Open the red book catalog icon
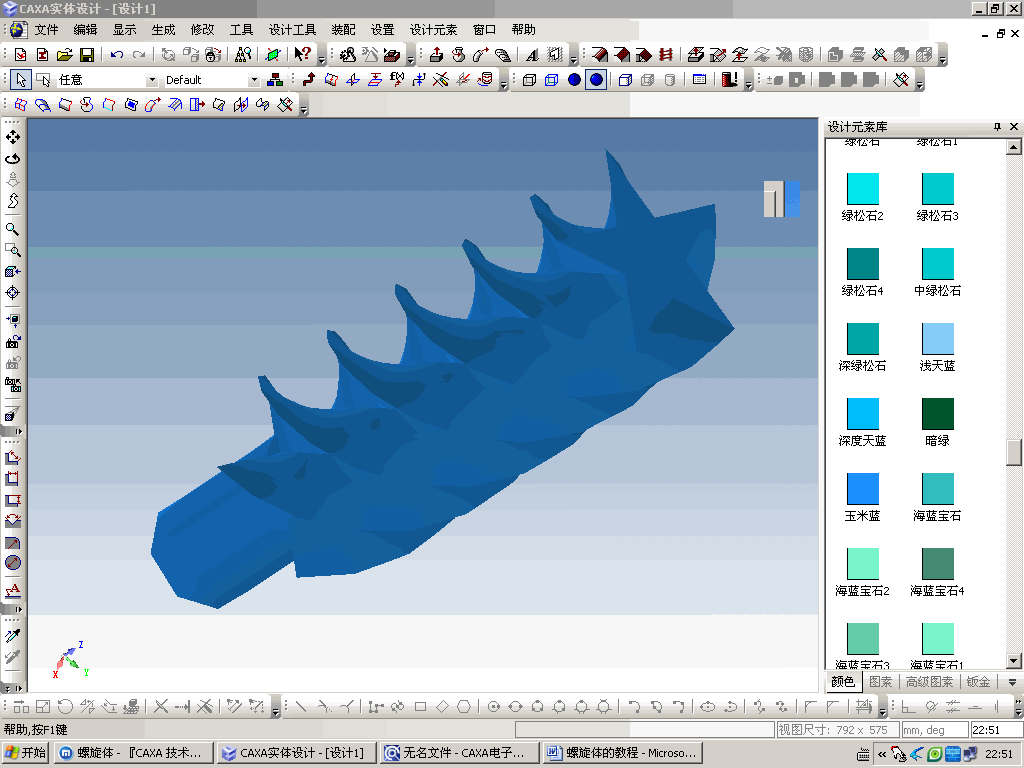 point(729,80)
